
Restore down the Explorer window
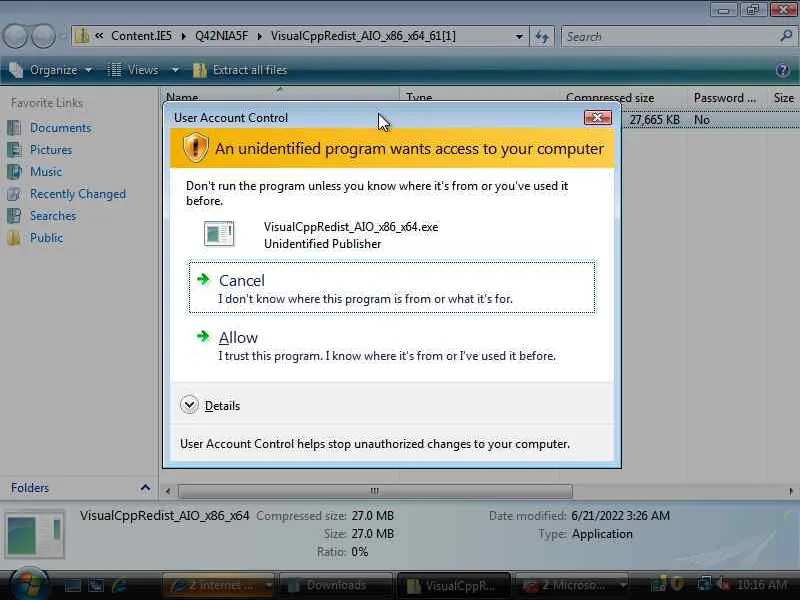(x=753, y=10)
